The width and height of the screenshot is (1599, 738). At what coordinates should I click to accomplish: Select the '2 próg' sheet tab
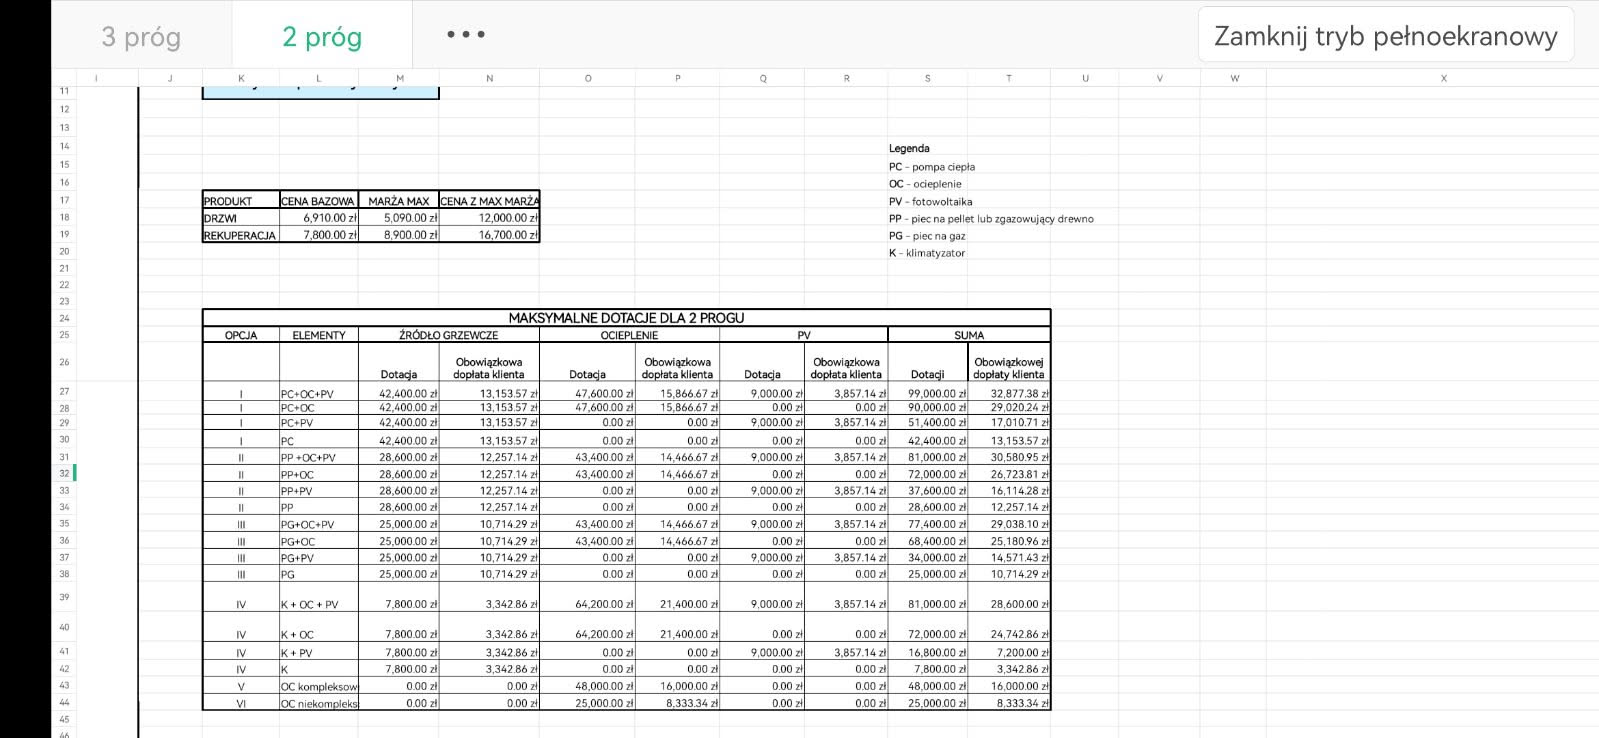pyautogui.click(x=321, y=37)
